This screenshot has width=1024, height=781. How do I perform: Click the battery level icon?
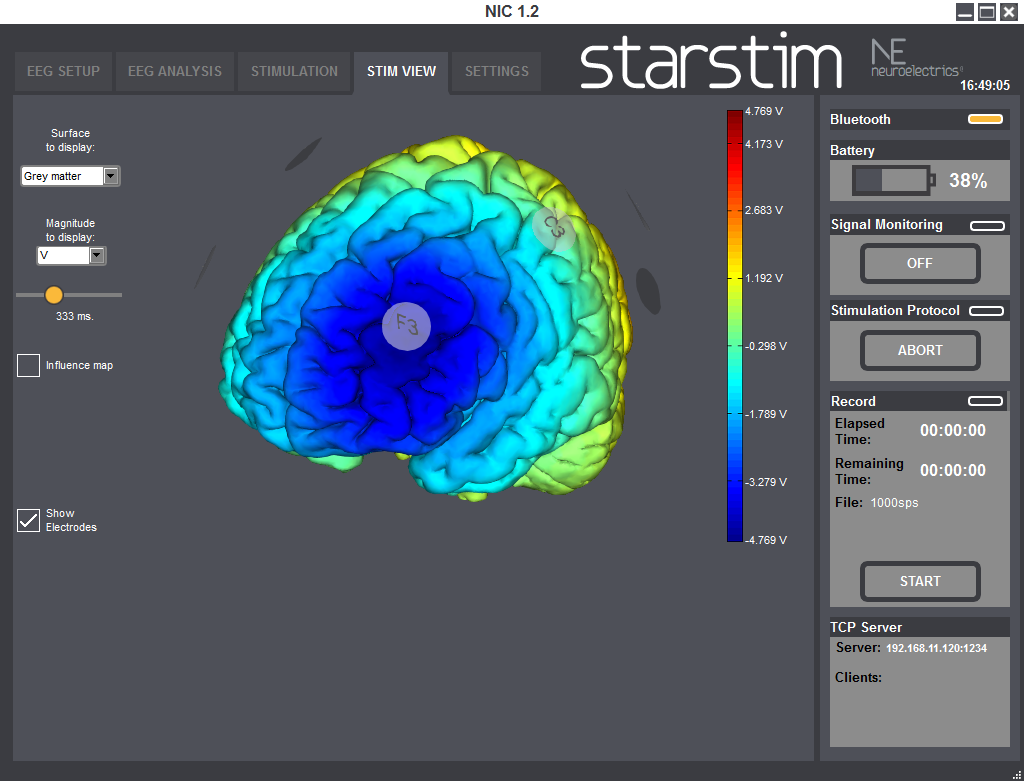click(893, 180)
